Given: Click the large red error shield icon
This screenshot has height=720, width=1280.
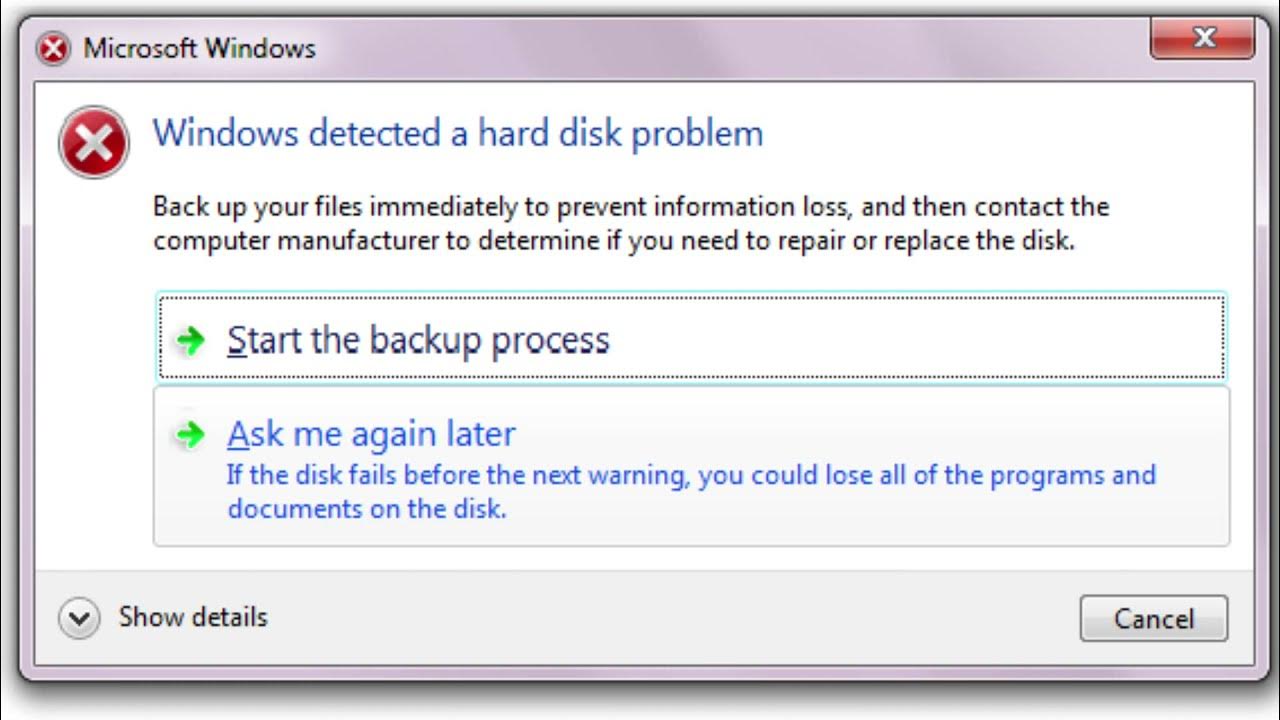Looking at the screenshot, I should [x=94, y=143].
